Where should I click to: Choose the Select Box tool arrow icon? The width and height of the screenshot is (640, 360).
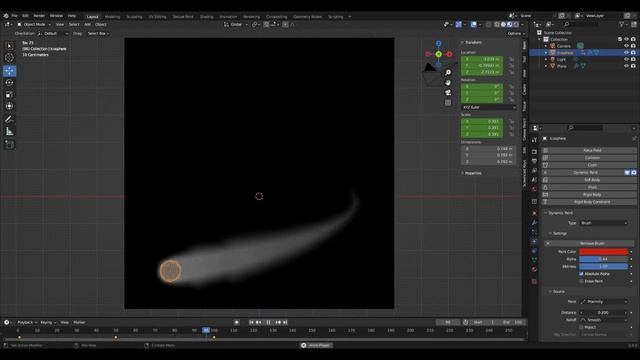tap(9, 46)
